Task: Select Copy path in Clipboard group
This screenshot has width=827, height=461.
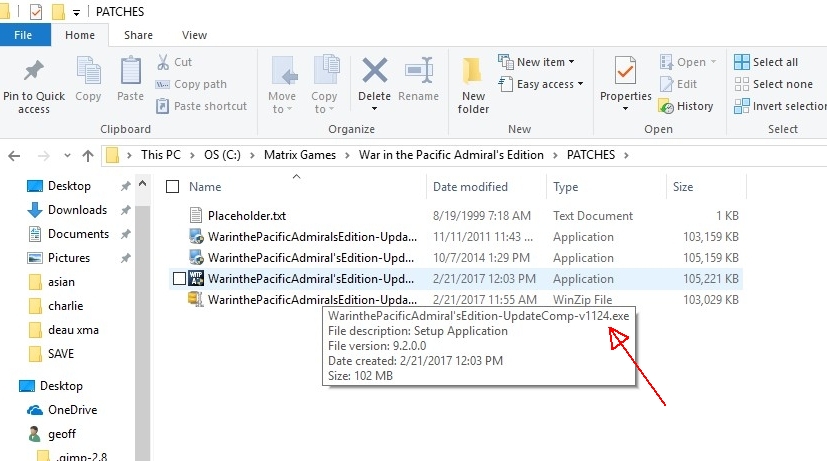Action: point(191,84)
